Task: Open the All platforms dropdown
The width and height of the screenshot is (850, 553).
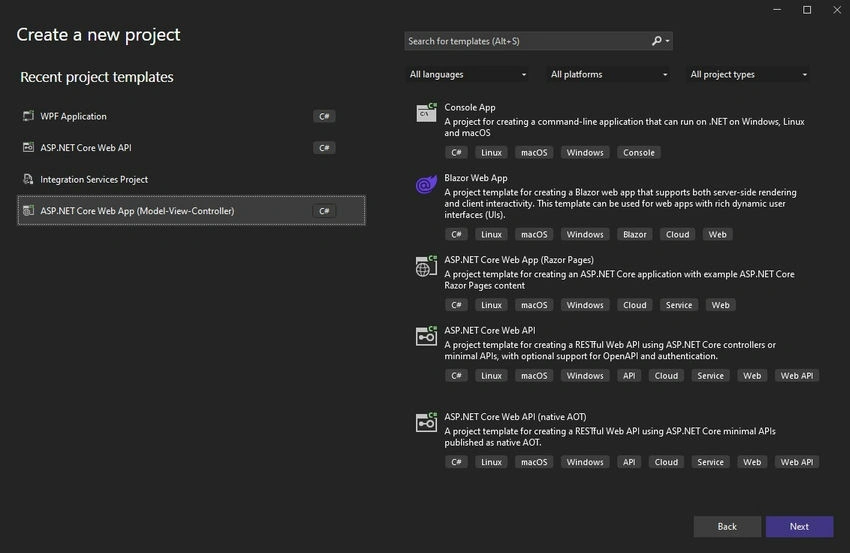Action: (608, 74)
